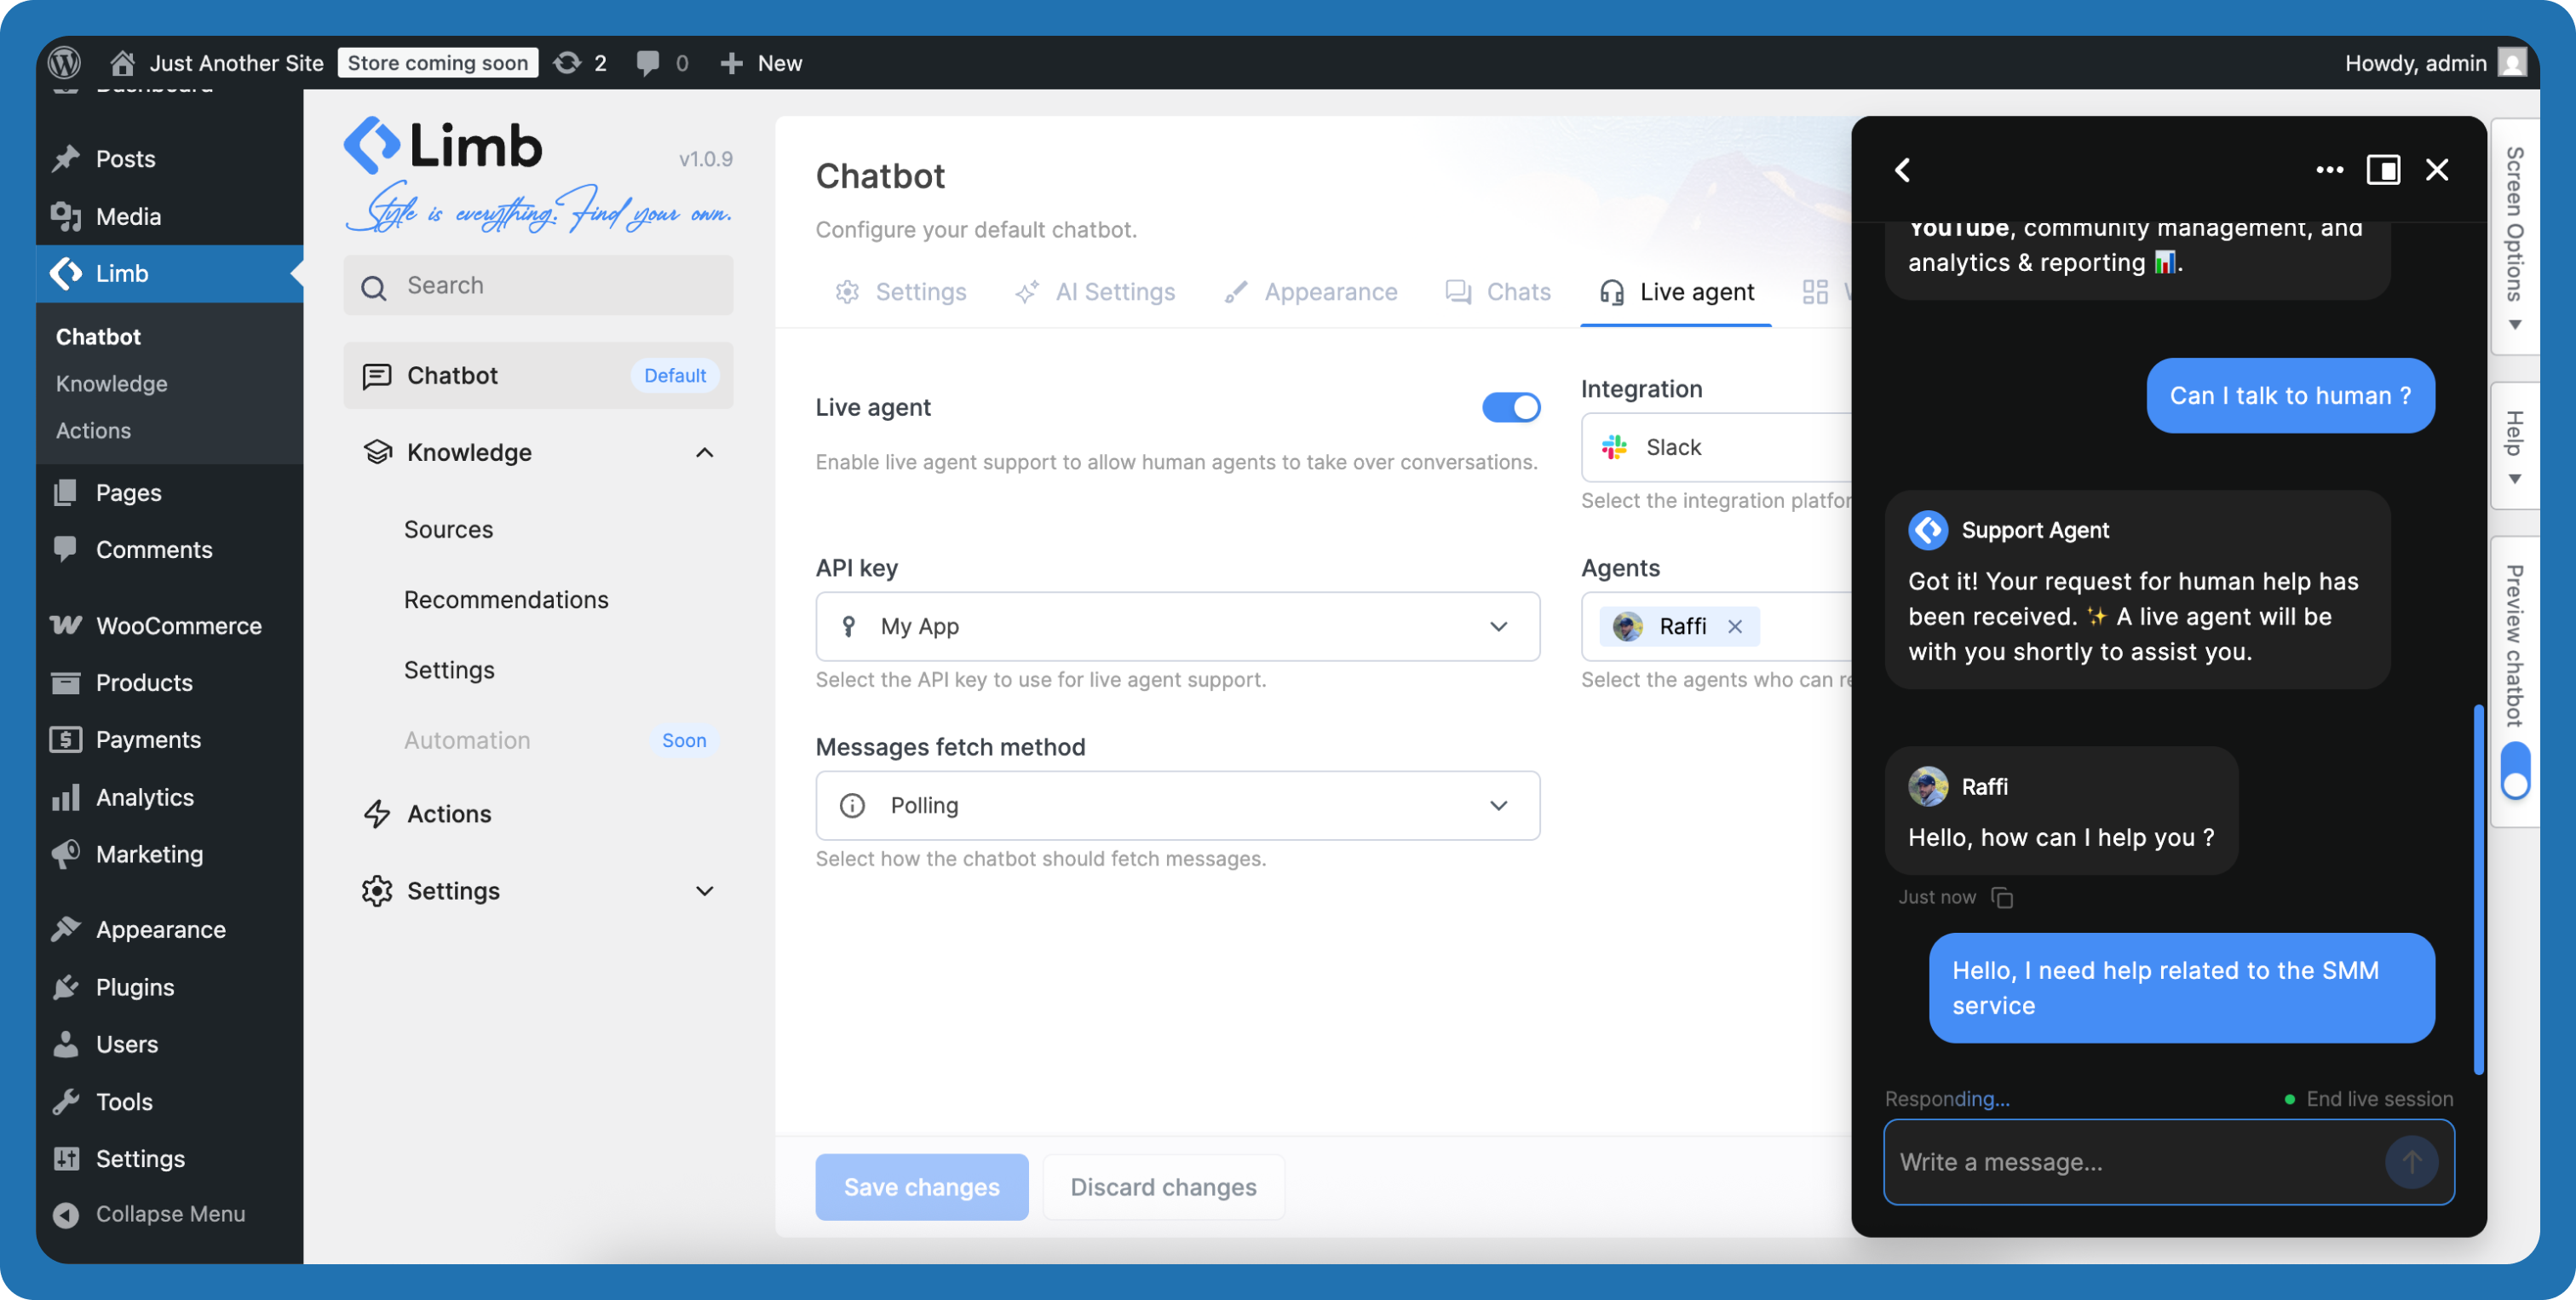This screenshot has height=1300, width=2576.
Task: Click the chat back arrow icon
Action: [1902, 170]
